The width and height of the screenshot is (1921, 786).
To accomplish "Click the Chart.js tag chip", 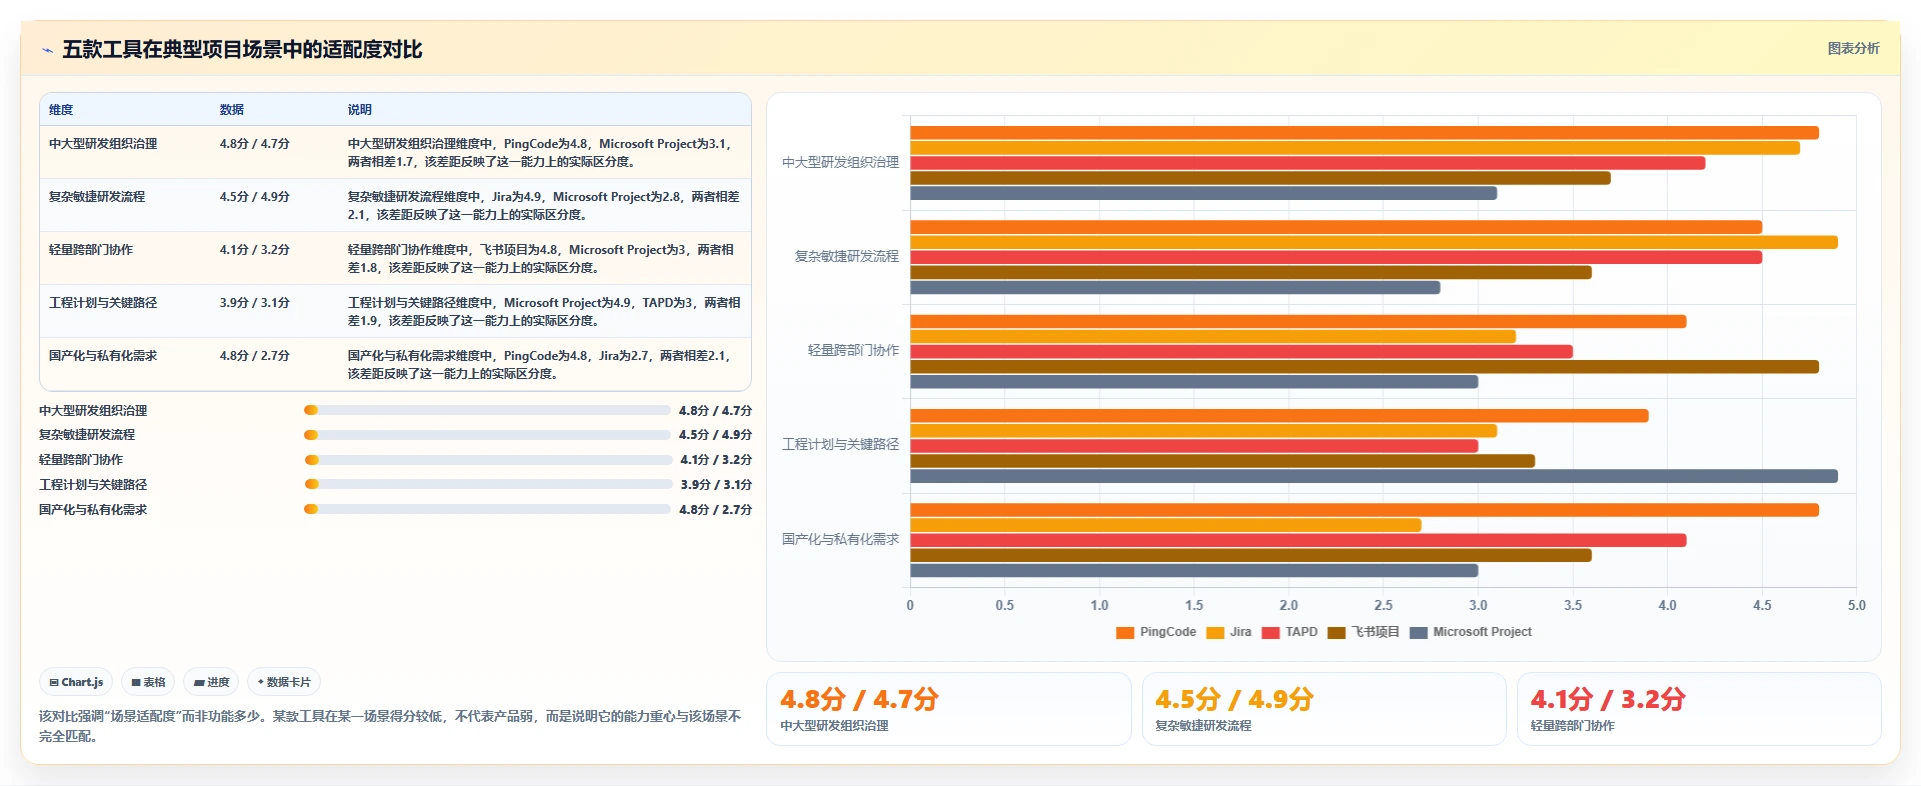I will click(76, 682).
